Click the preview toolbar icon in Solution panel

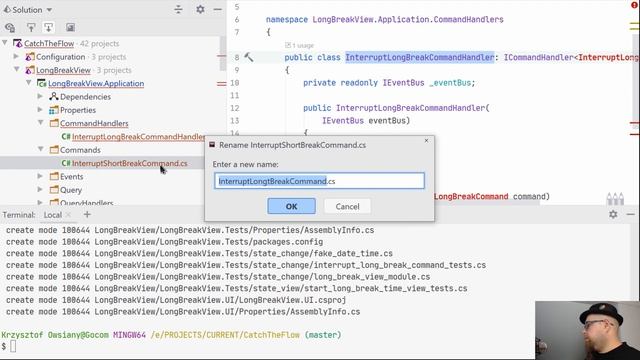coord(70,27)
